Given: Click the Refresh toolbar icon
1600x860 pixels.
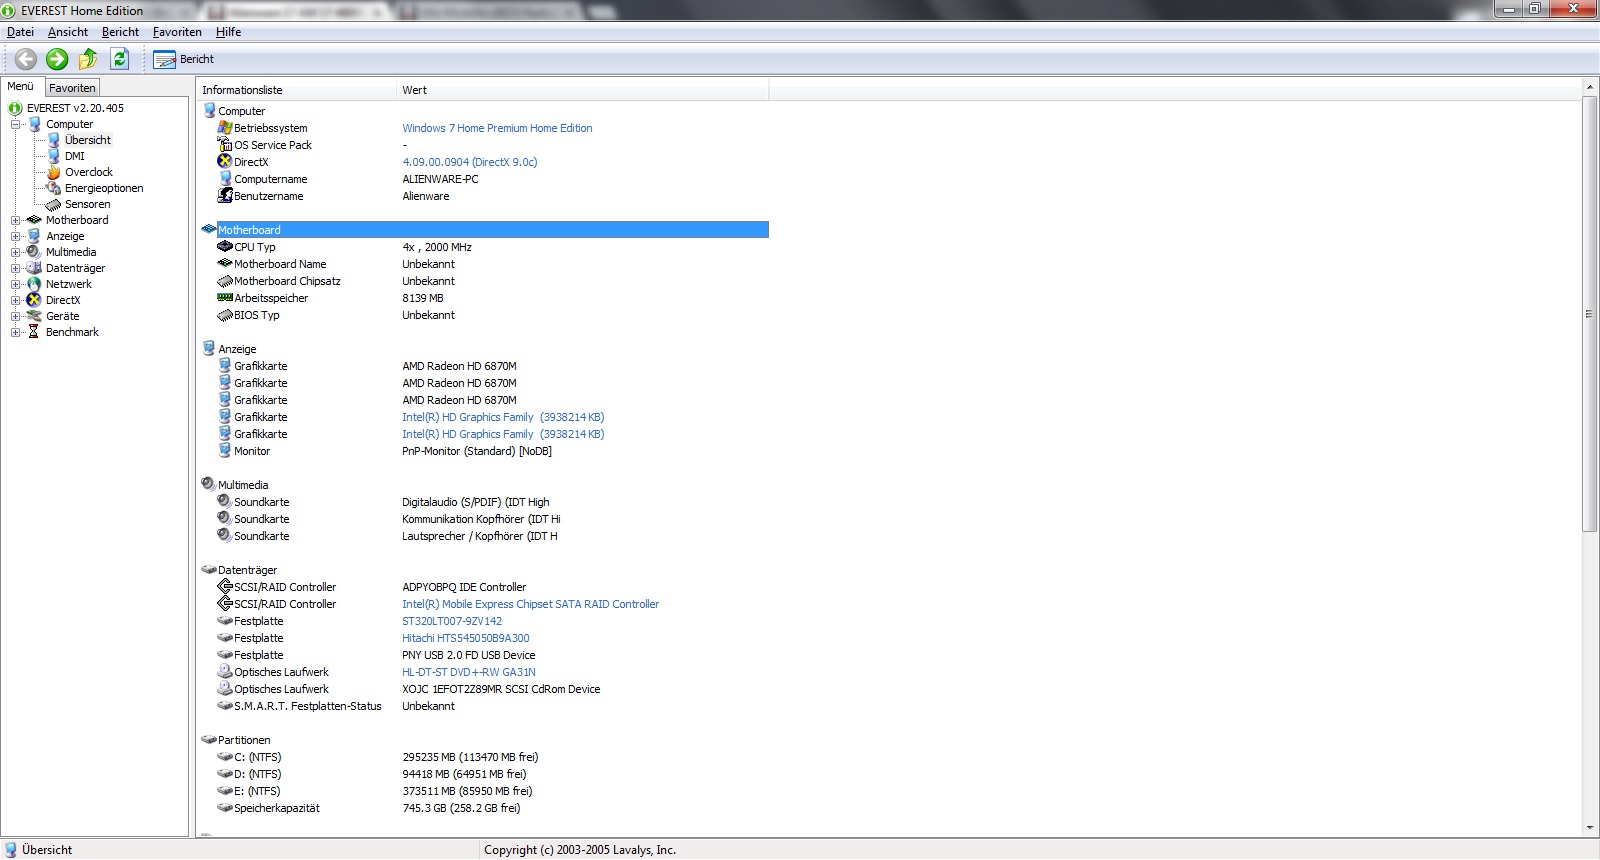Looking at the screenshot, I should 119,59.
